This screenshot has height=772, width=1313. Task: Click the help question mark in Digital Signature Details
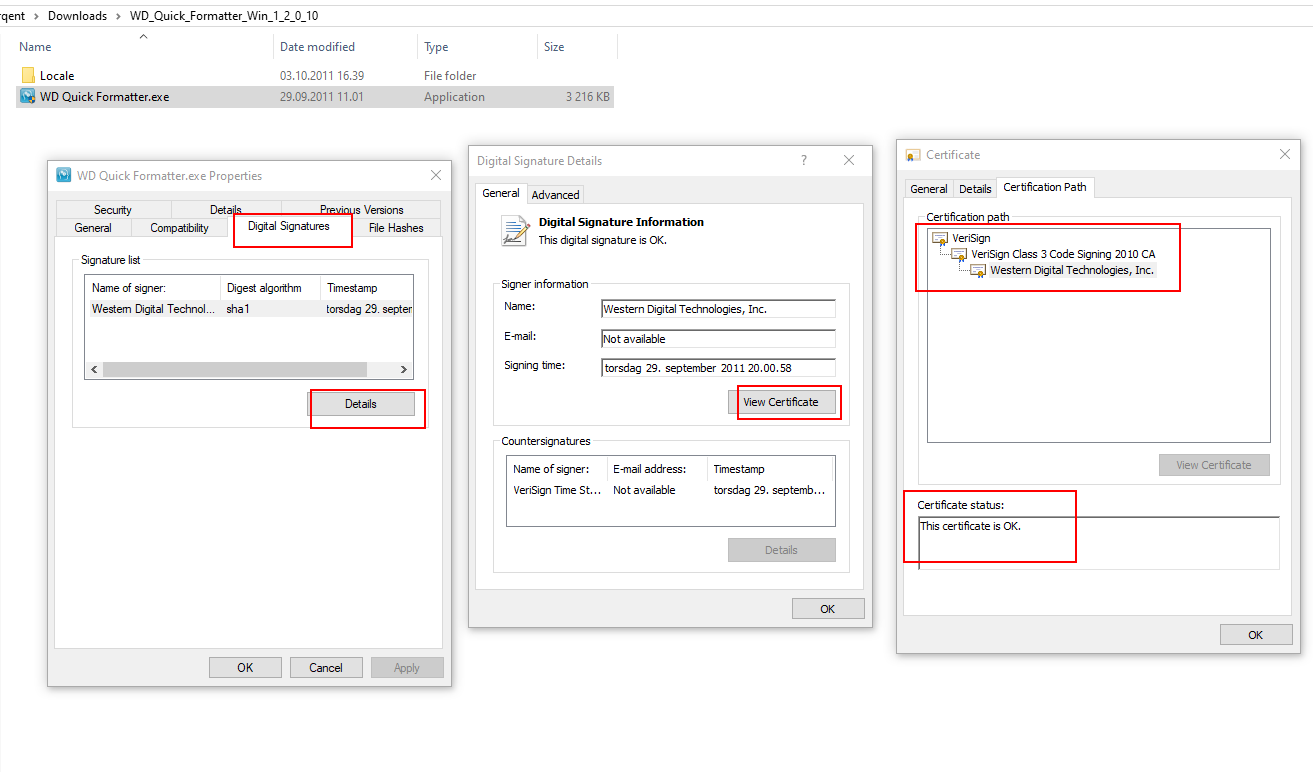click(x=804, y=160)
